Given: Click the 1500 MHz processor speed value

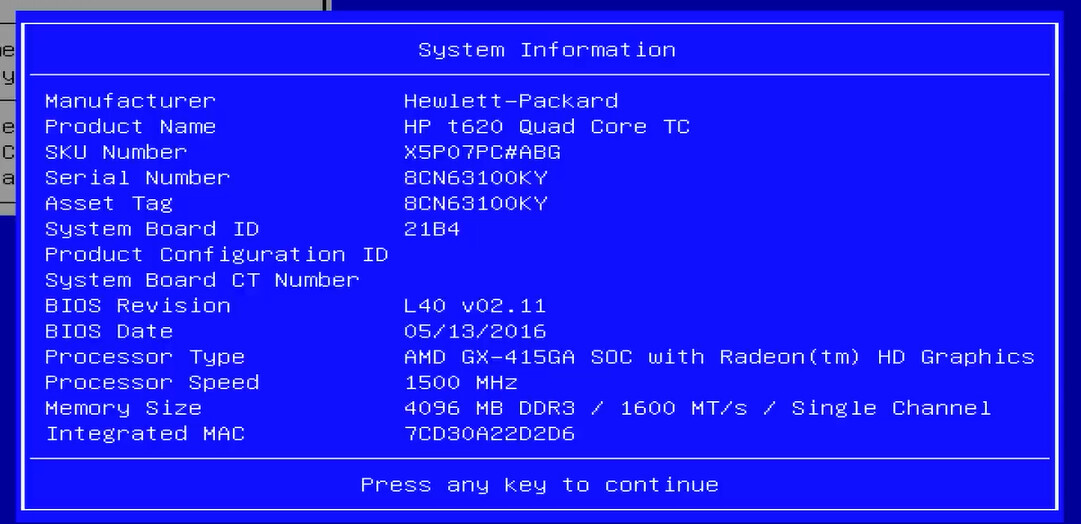Looking at the screenshot, I should click(461, 383).
